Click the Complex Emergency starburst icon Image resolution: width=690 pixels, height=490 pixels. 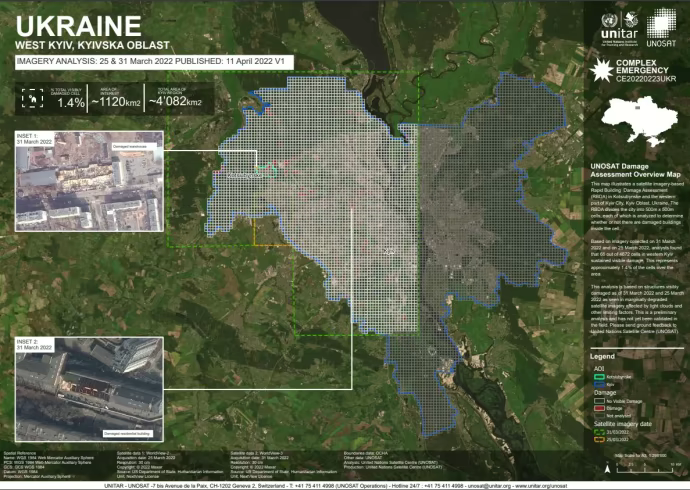(603, 70)
